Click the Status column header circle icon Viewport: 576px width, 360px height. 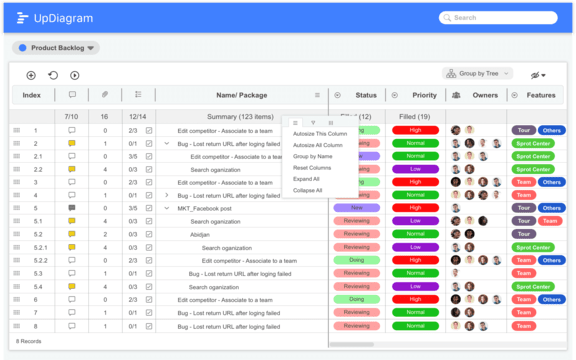pos(338,95)
